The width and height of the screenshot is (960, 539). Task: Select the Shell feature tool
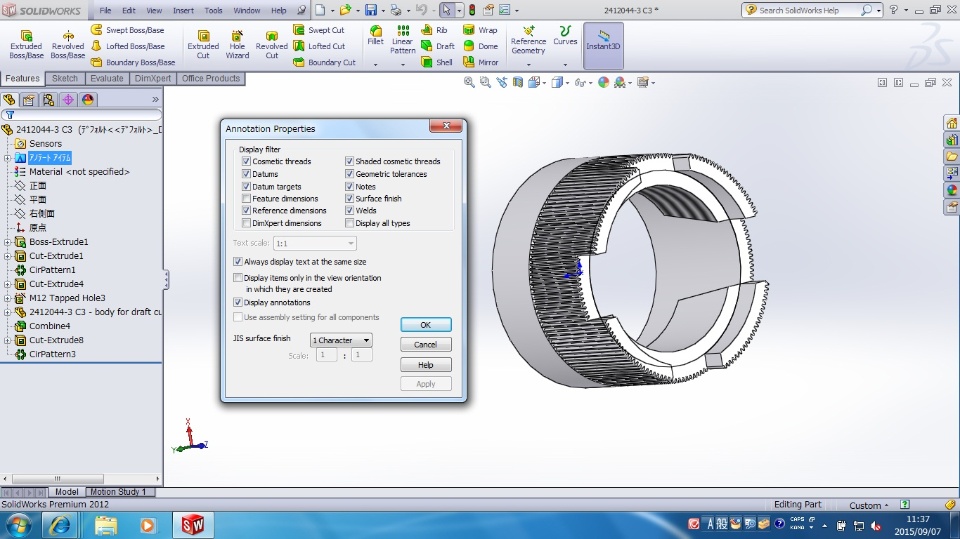437,62
